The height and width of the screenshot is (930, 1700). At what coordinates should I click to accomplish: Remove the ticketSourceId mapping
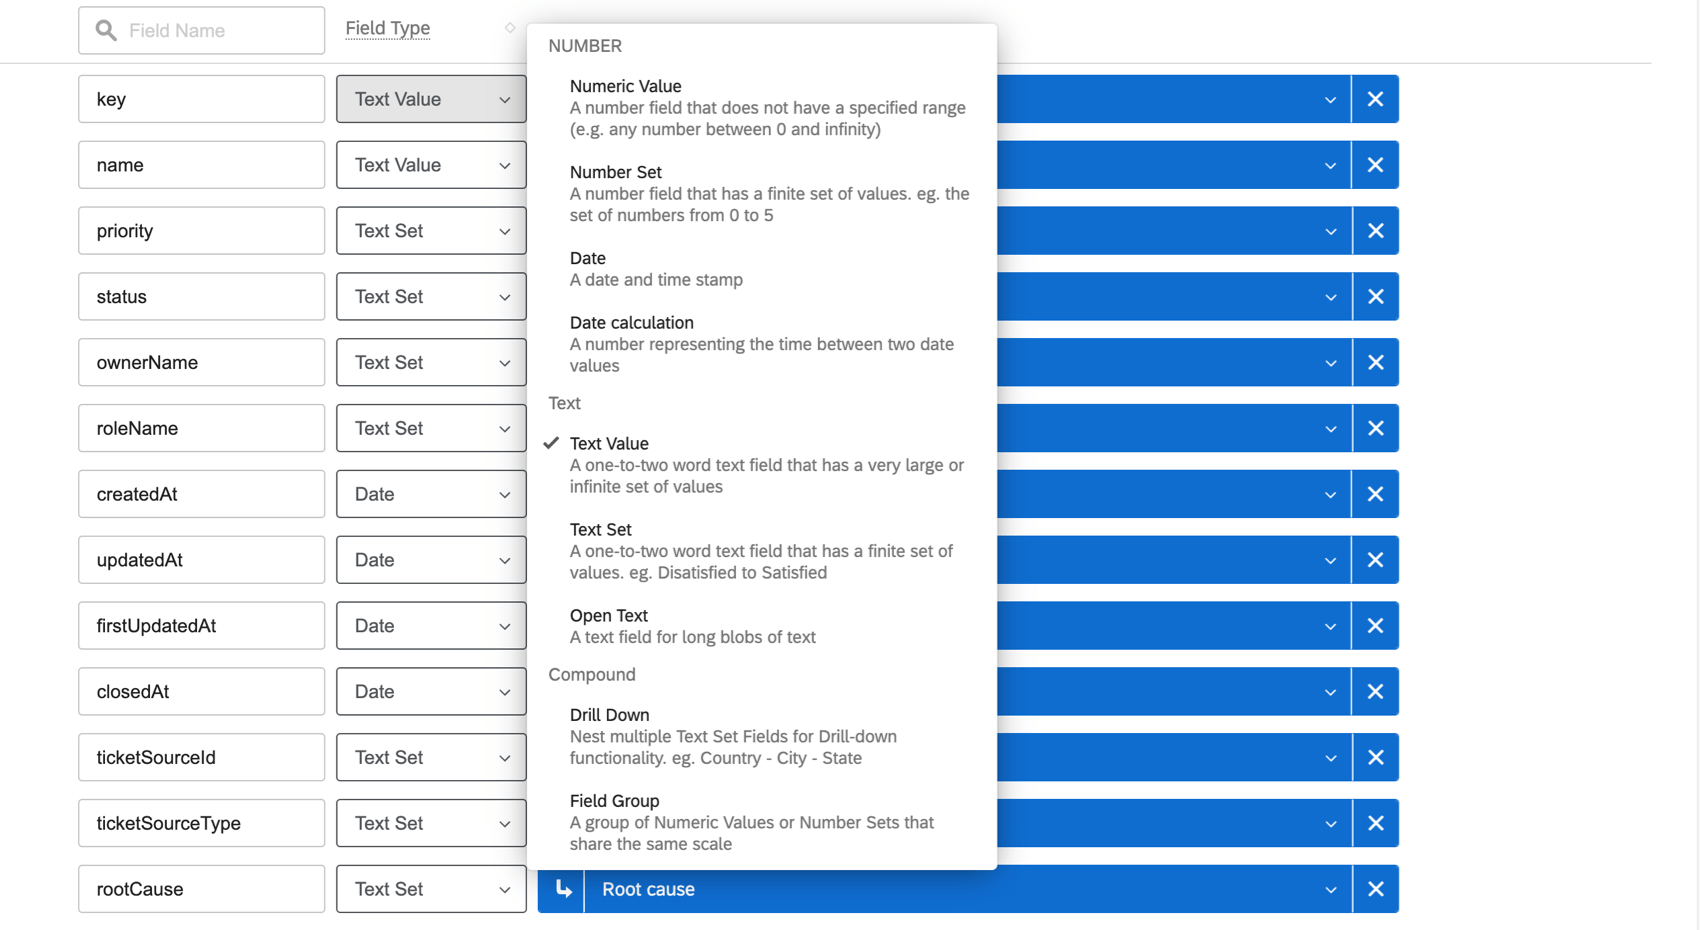(x=1375, y=757)
